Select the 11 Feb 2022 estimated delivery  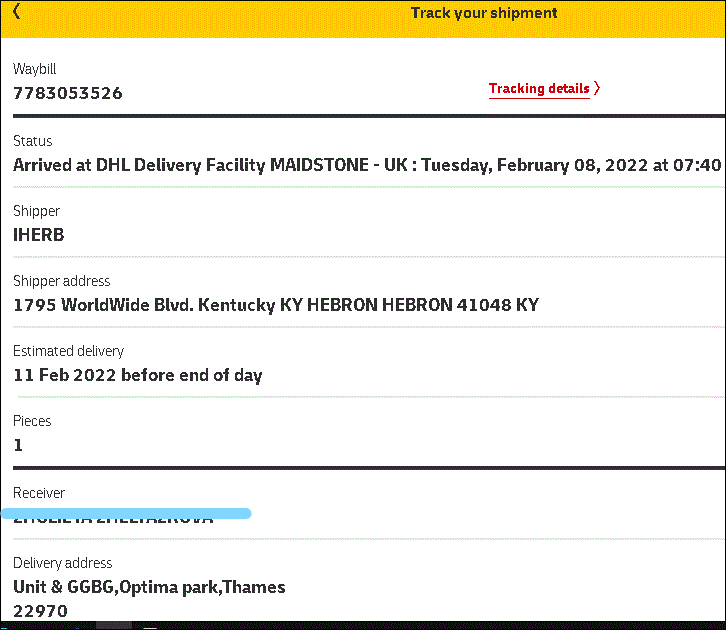pyautogui.click(x=137, y=376)
